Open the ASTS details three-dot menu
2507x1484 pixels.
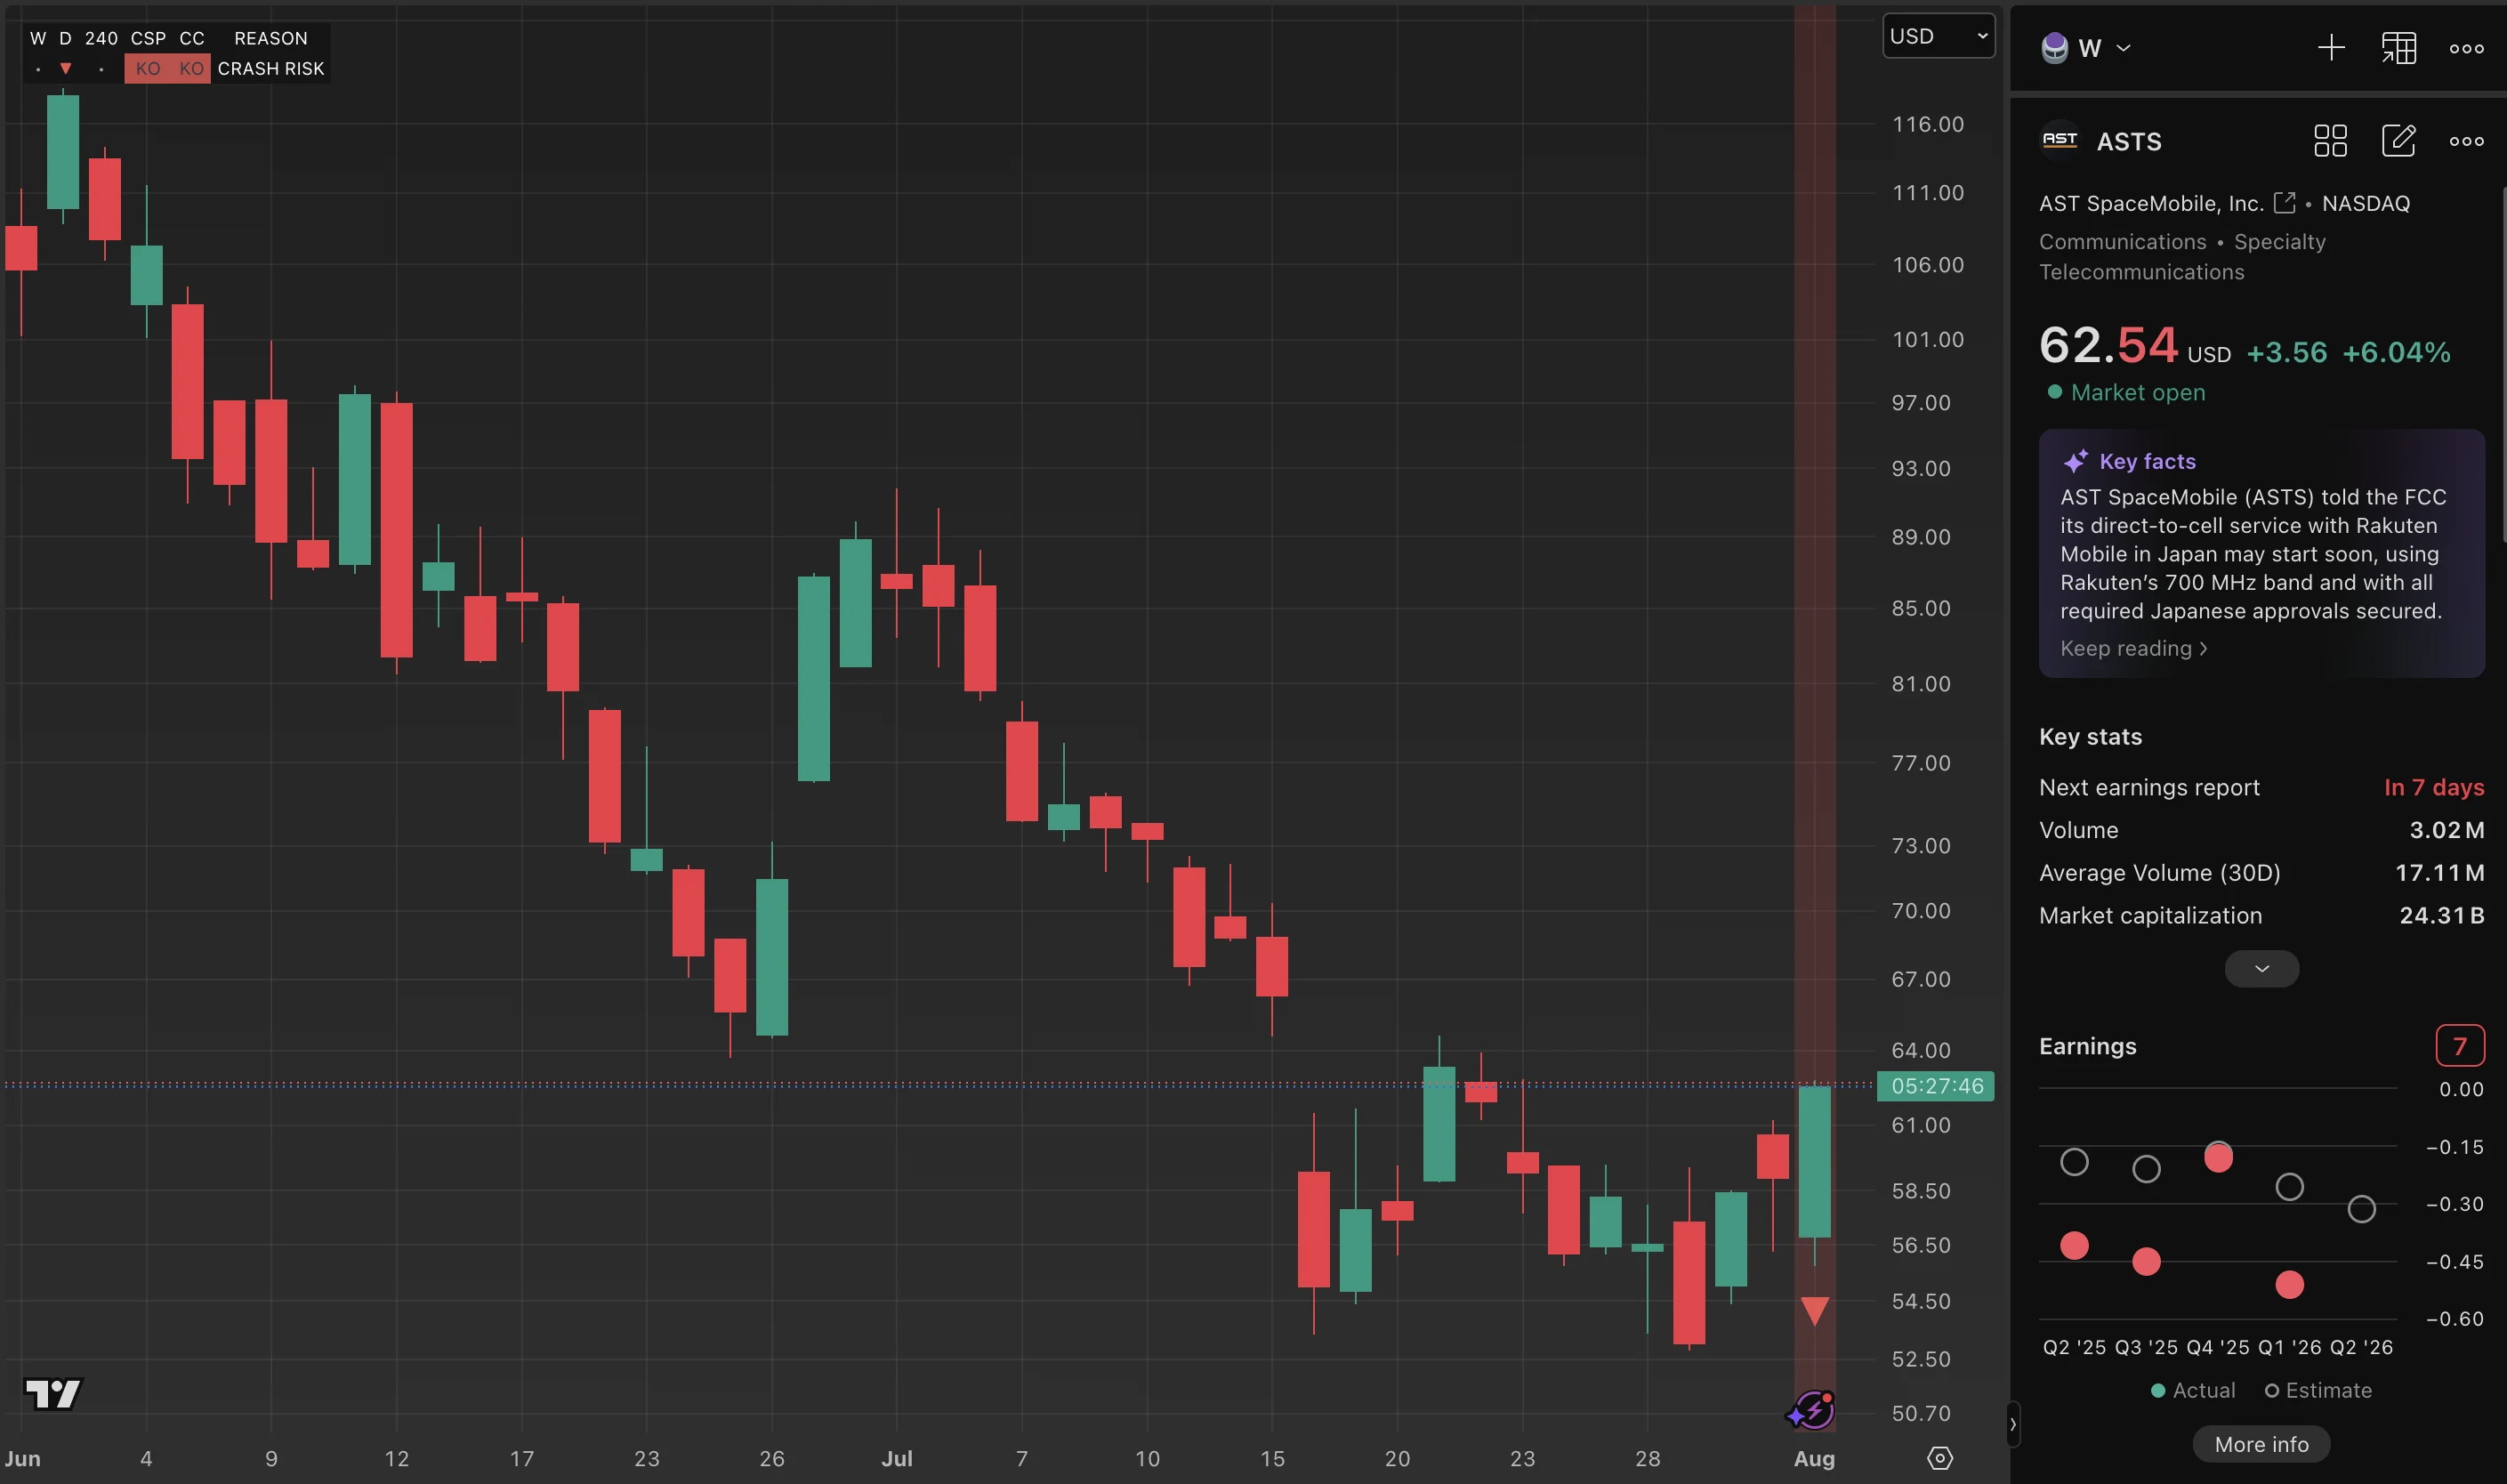click(2466, 141)
